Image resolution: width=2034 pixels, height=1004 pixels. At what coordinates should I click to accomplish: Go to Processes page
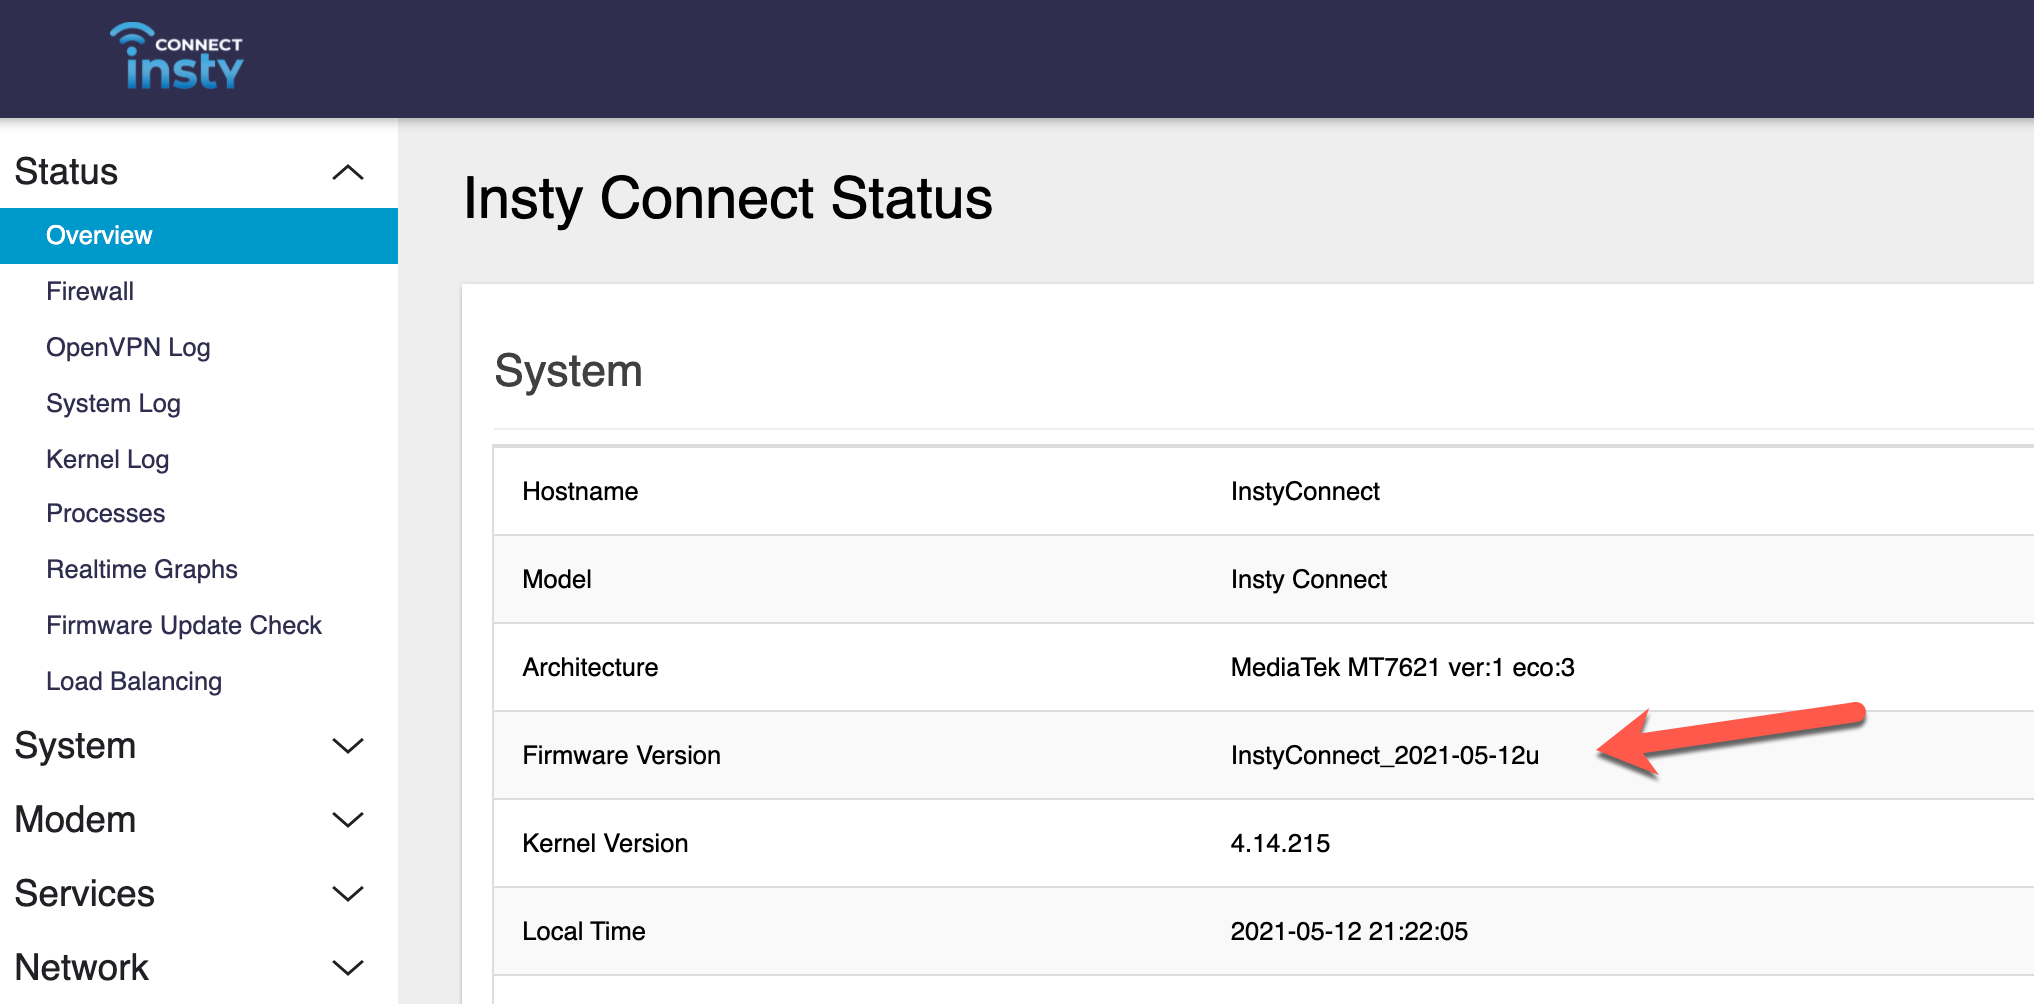[105, 514]
